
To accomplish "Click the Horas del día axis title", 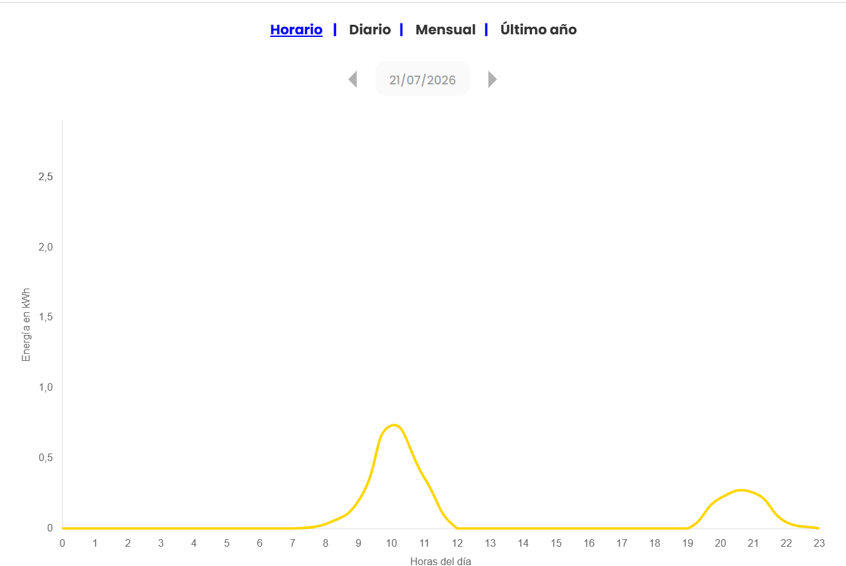I will click(440, 561).
